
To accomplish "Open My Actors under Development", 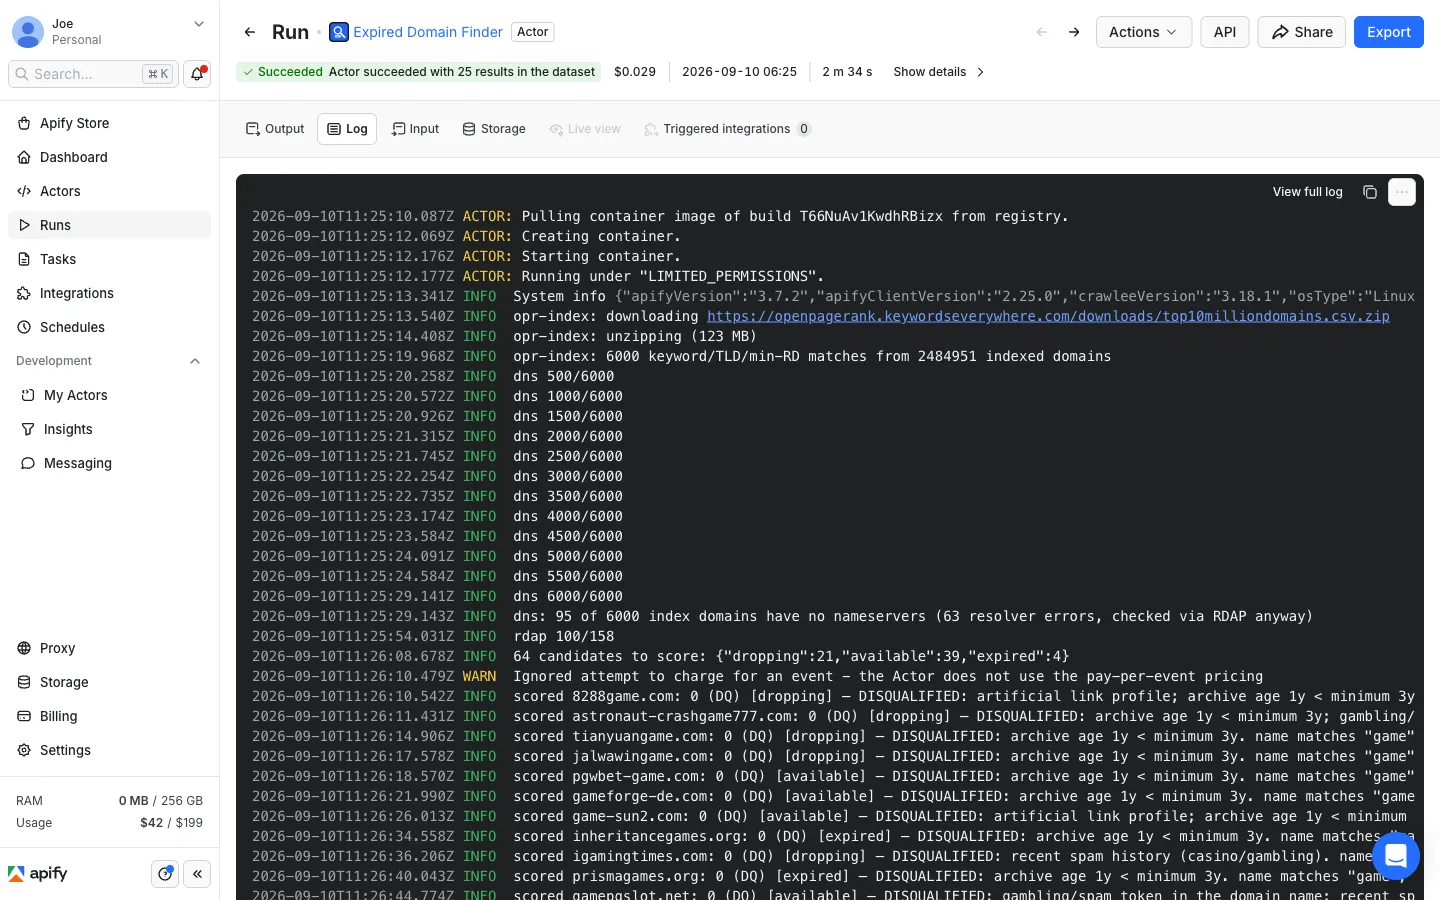I will 109,395.
